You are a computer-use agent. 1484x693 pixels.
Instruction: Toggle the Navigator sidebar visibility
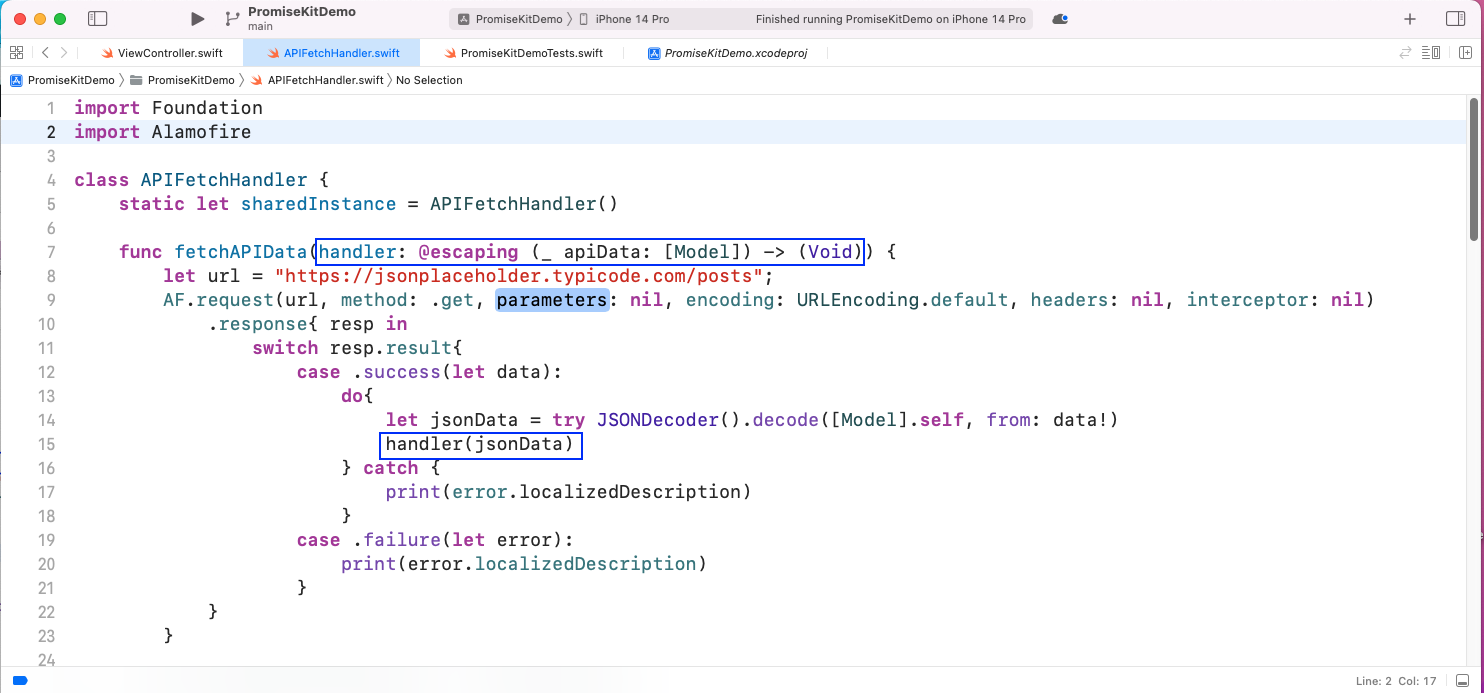click(97, 18)
